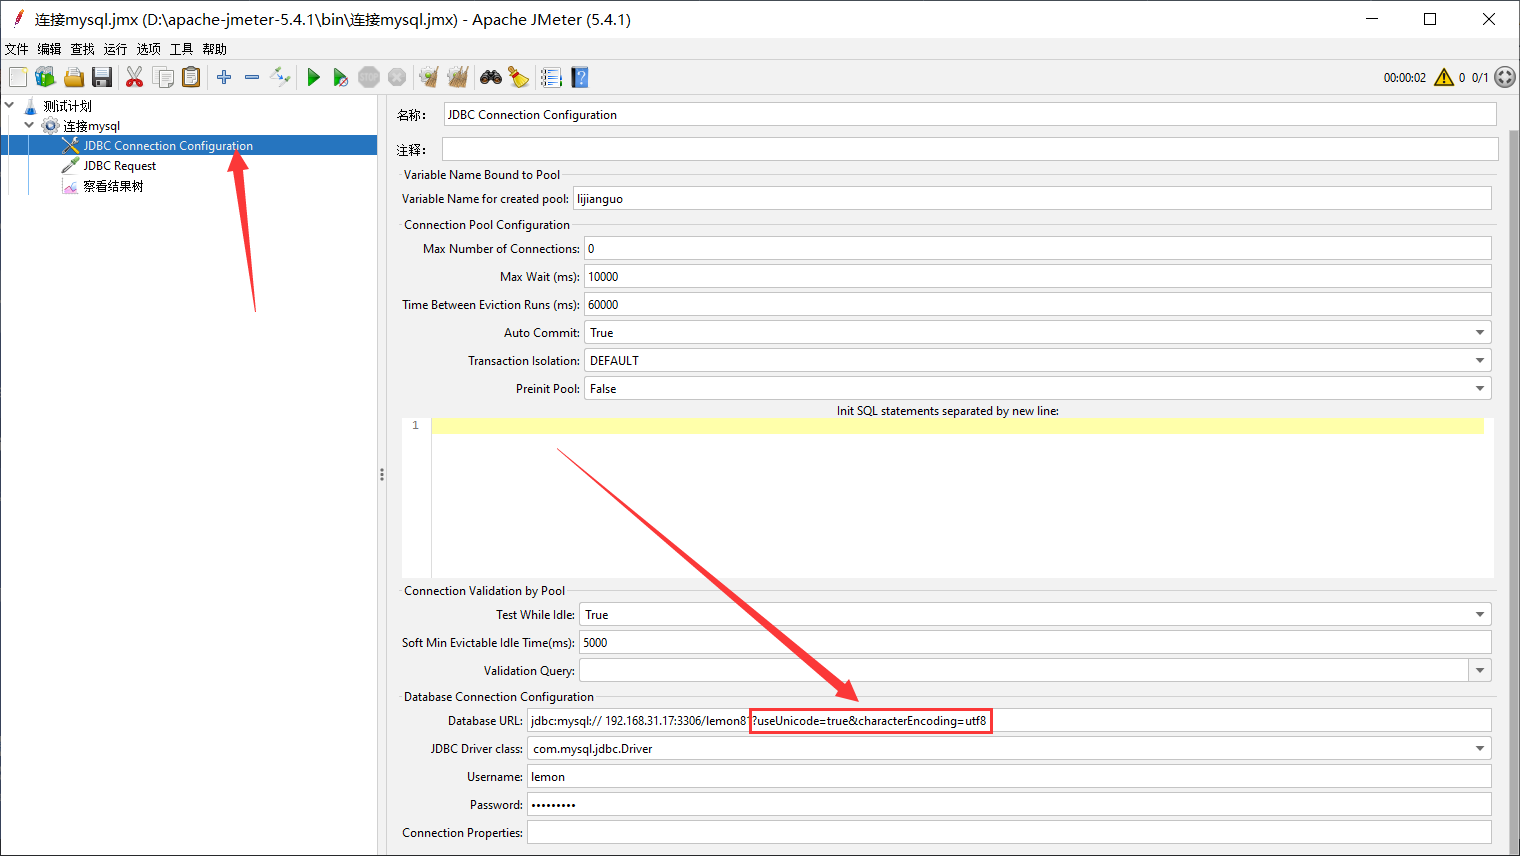The width and height of the screenshot is (1520, 856).
Task: Select JDBC Request in the tree
Action: 119,166
